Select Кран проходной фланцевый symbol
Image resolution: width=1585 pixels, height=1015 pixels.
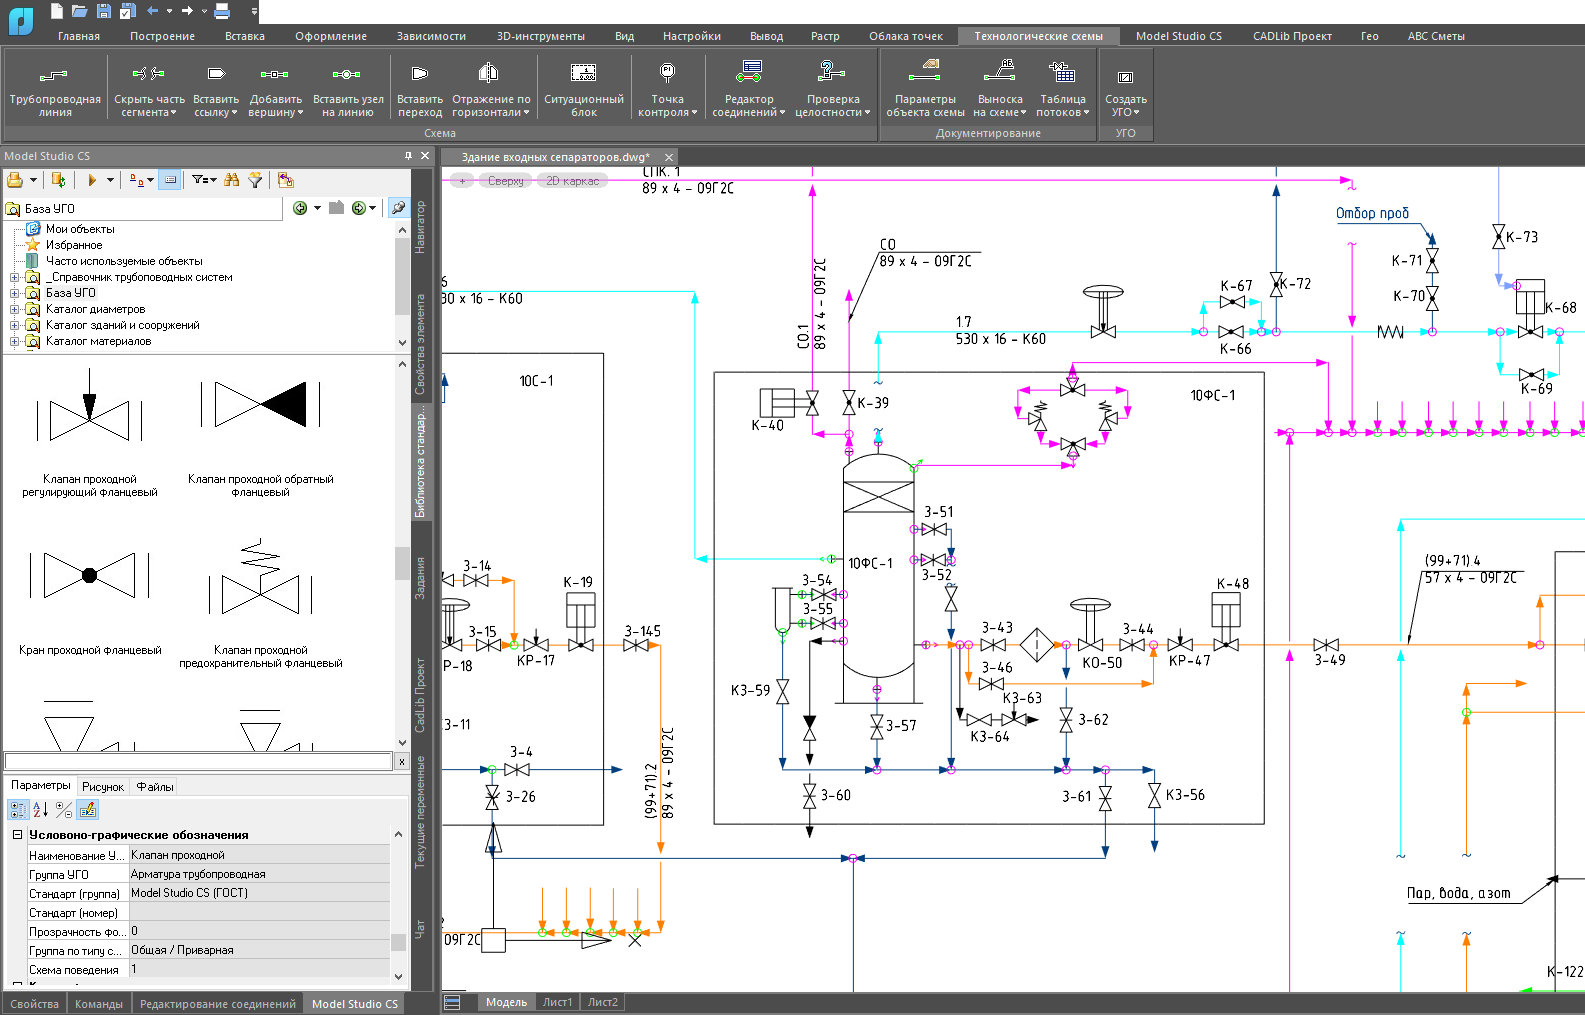coord(90,603)
